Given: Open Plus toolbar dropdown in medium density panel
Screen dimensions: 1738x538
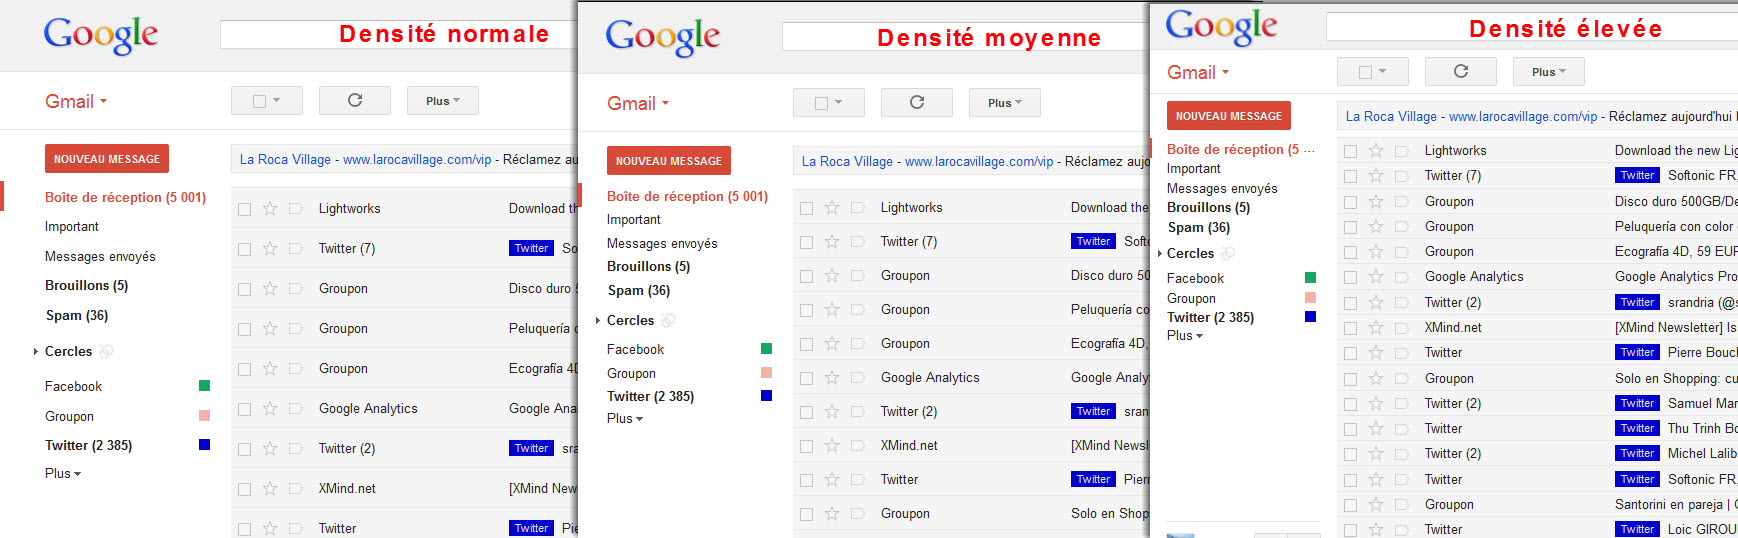Looking at the screenshot, I should coord(1005,102).
